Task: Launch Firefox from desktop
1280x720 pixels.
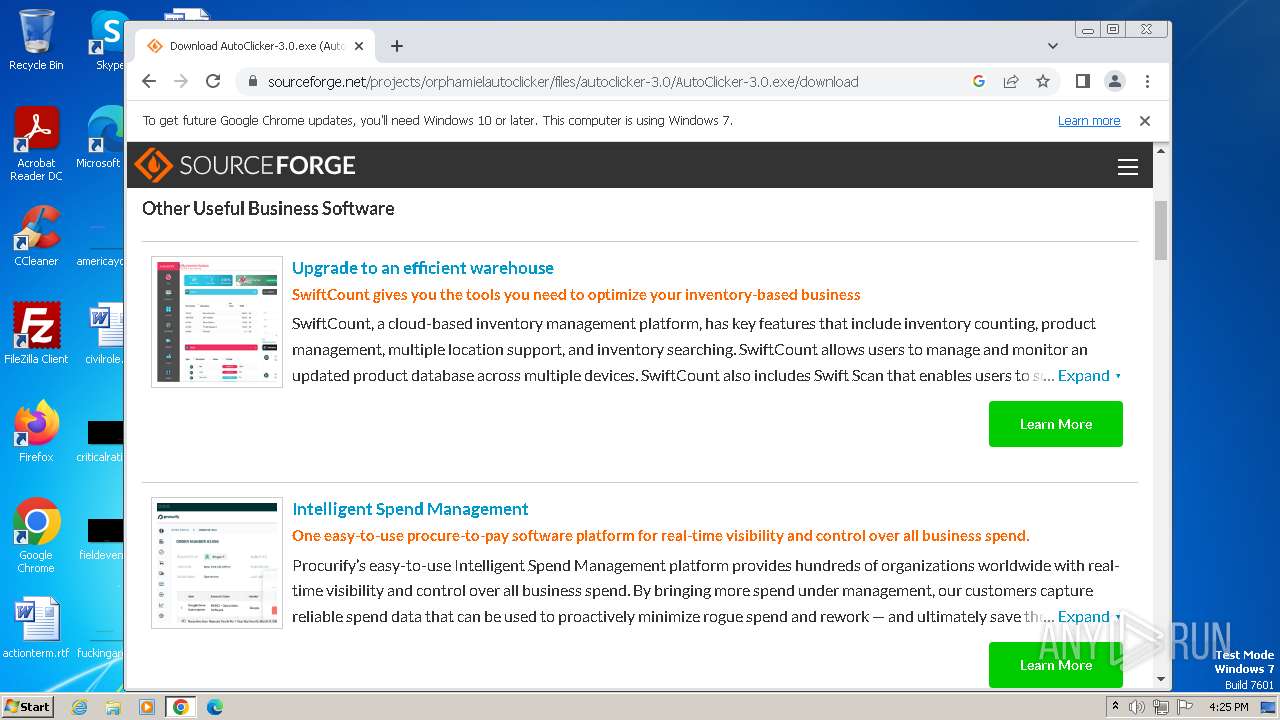Action: point(36,432)
